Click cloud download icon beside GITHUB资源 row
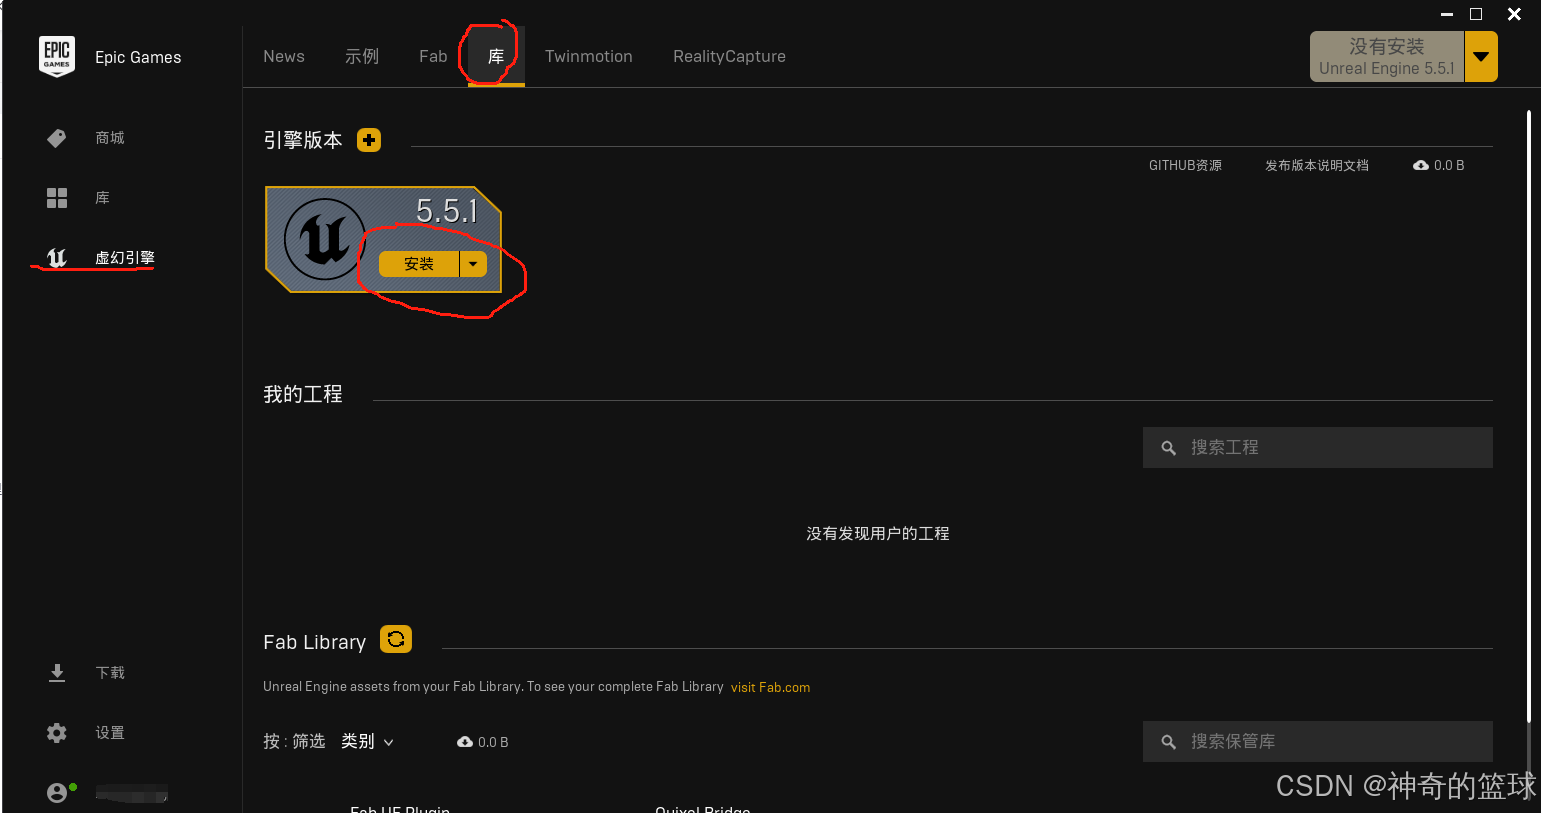This screenshot has height=813, width=1541. [1421, 165]
